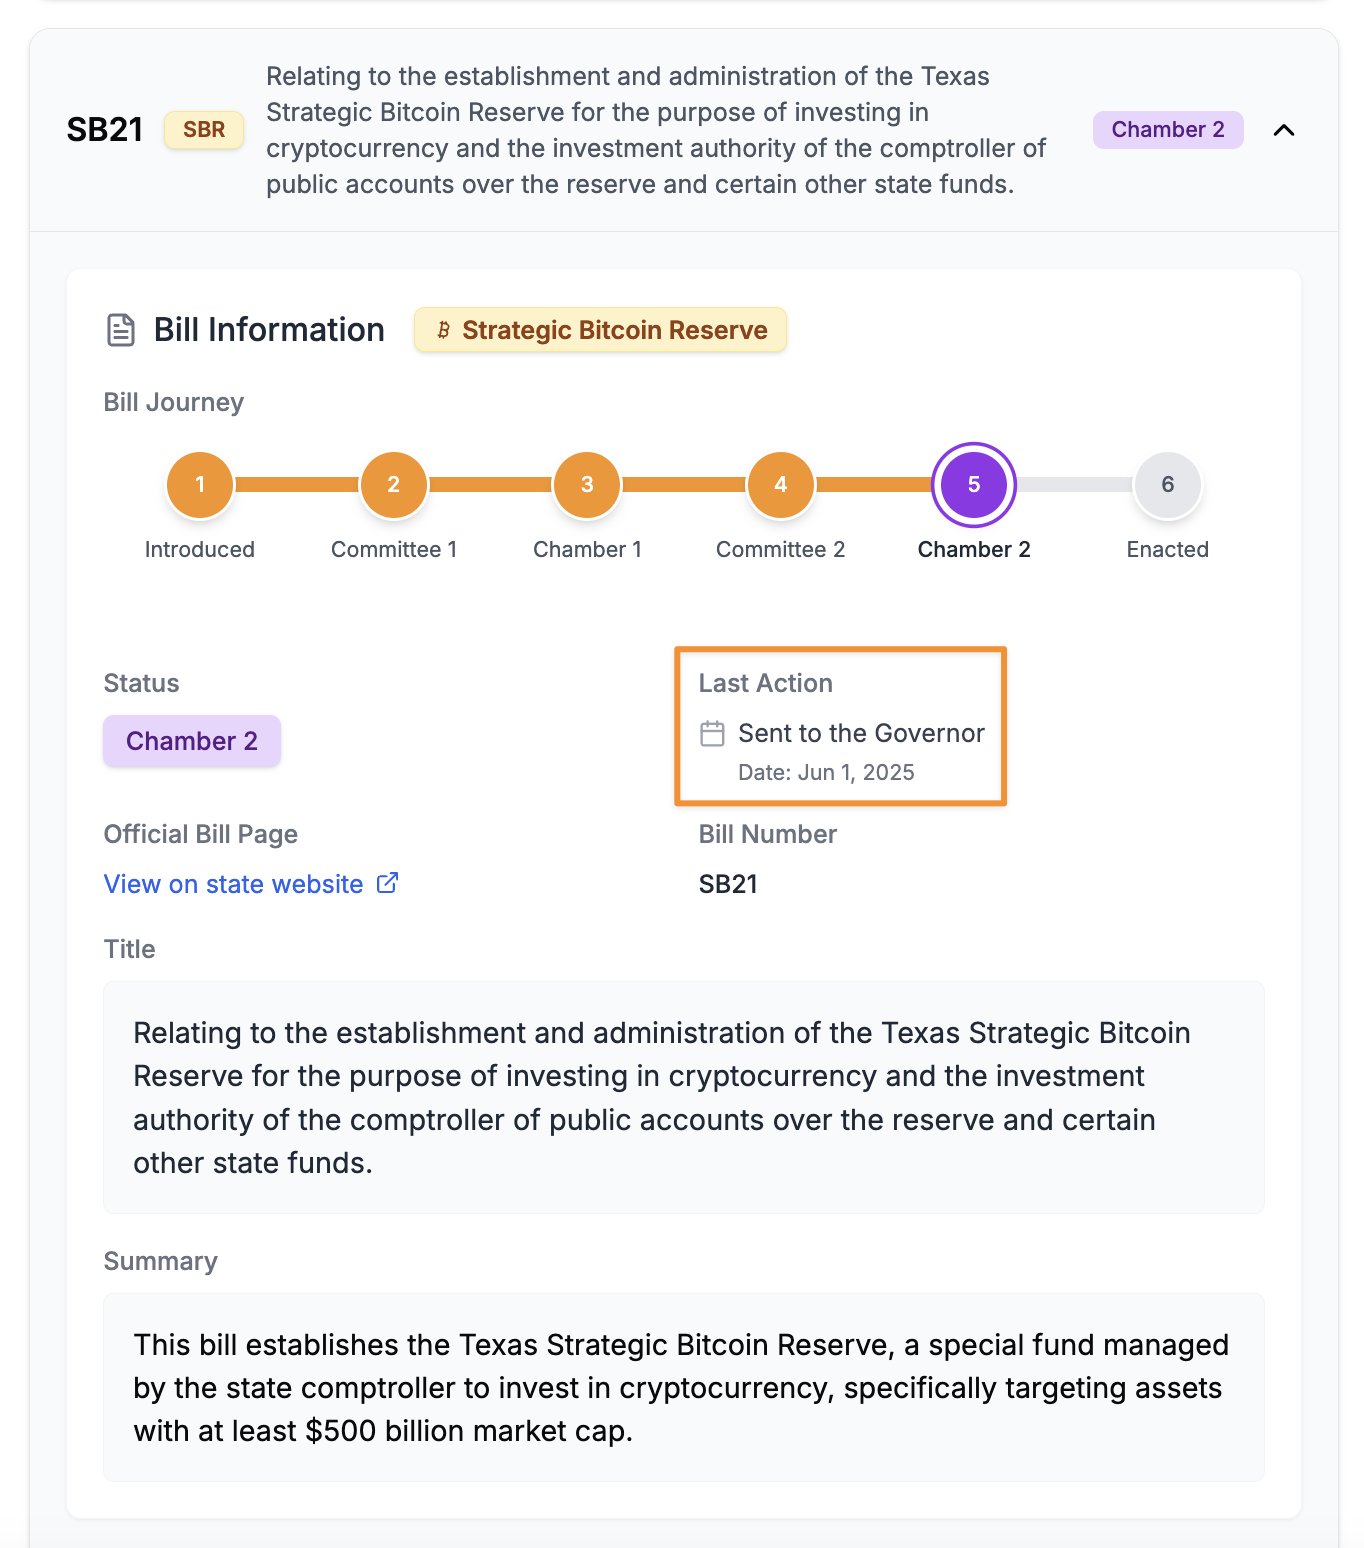Click the SB21 heading in card header
The height and width of the screenshot is (1548, 1364).
click(x=105, y=130)
